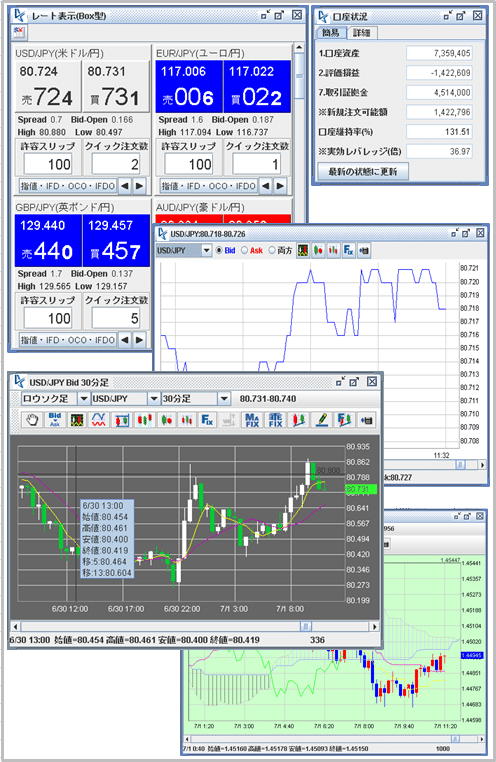Click the USD/JPY 許容スリップ field showing 100
The image size is (496, 762).
(48, 164)
